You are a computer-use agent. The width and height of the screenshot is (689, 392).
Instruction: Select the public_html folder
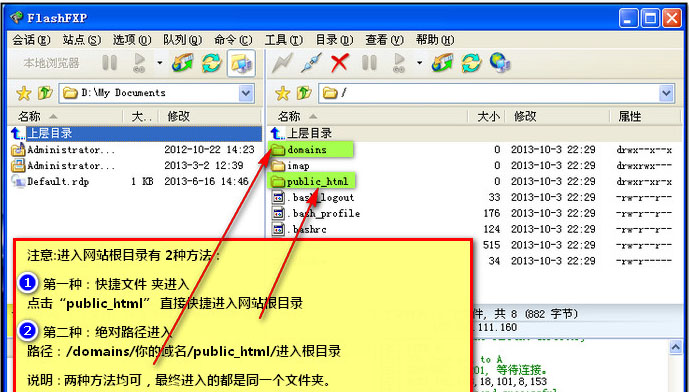[312, 181]
